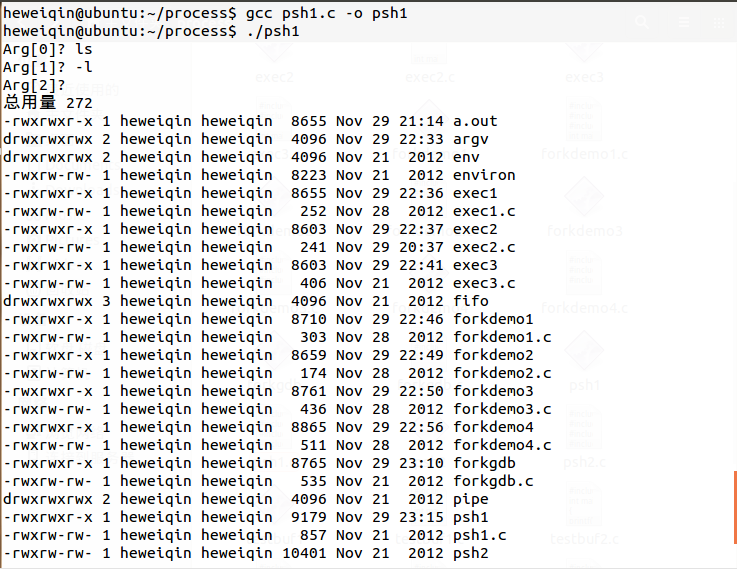Click the 'forkdemo4.c' file name in the listing
The height and width of the screenshot is (569, 737).
[502, 445]
